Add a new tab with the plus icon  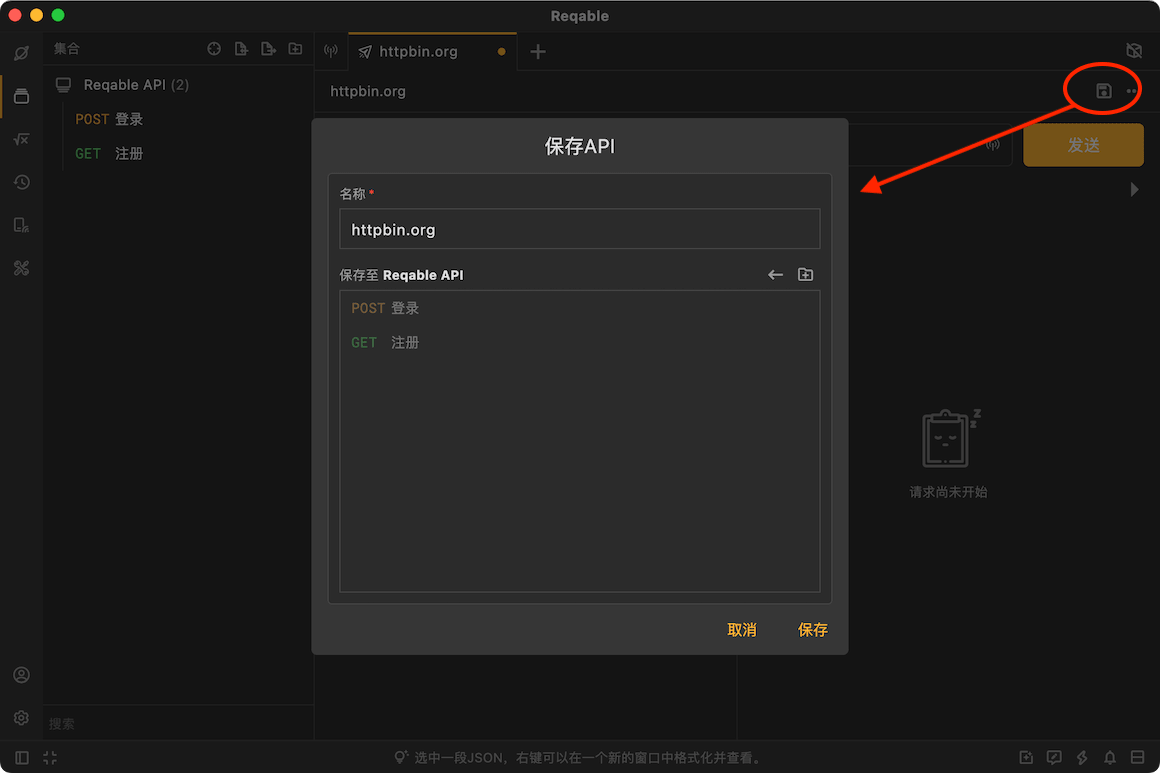click(538, 52)
